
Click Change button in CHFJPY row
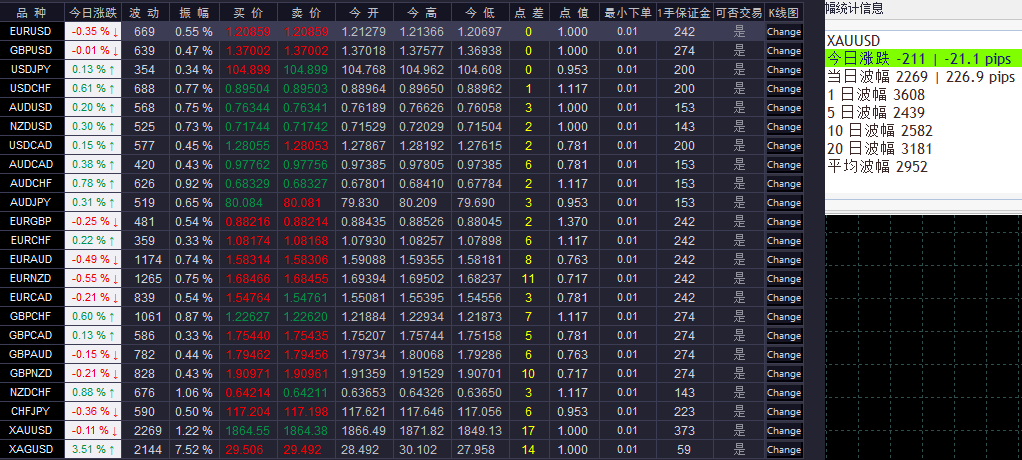pos(784,412)
